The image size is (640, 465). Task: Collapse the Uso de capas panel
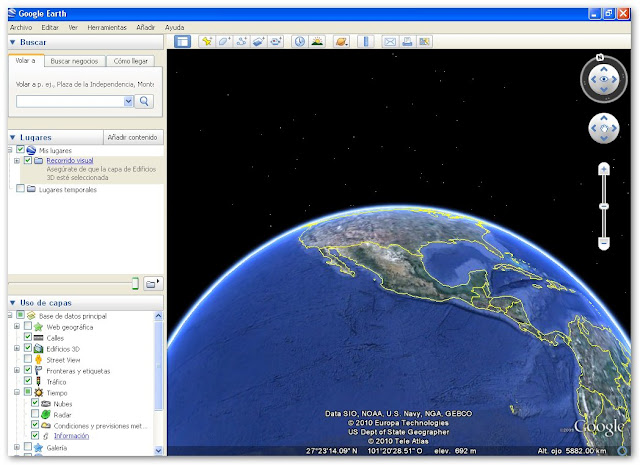tap(13, 303)
